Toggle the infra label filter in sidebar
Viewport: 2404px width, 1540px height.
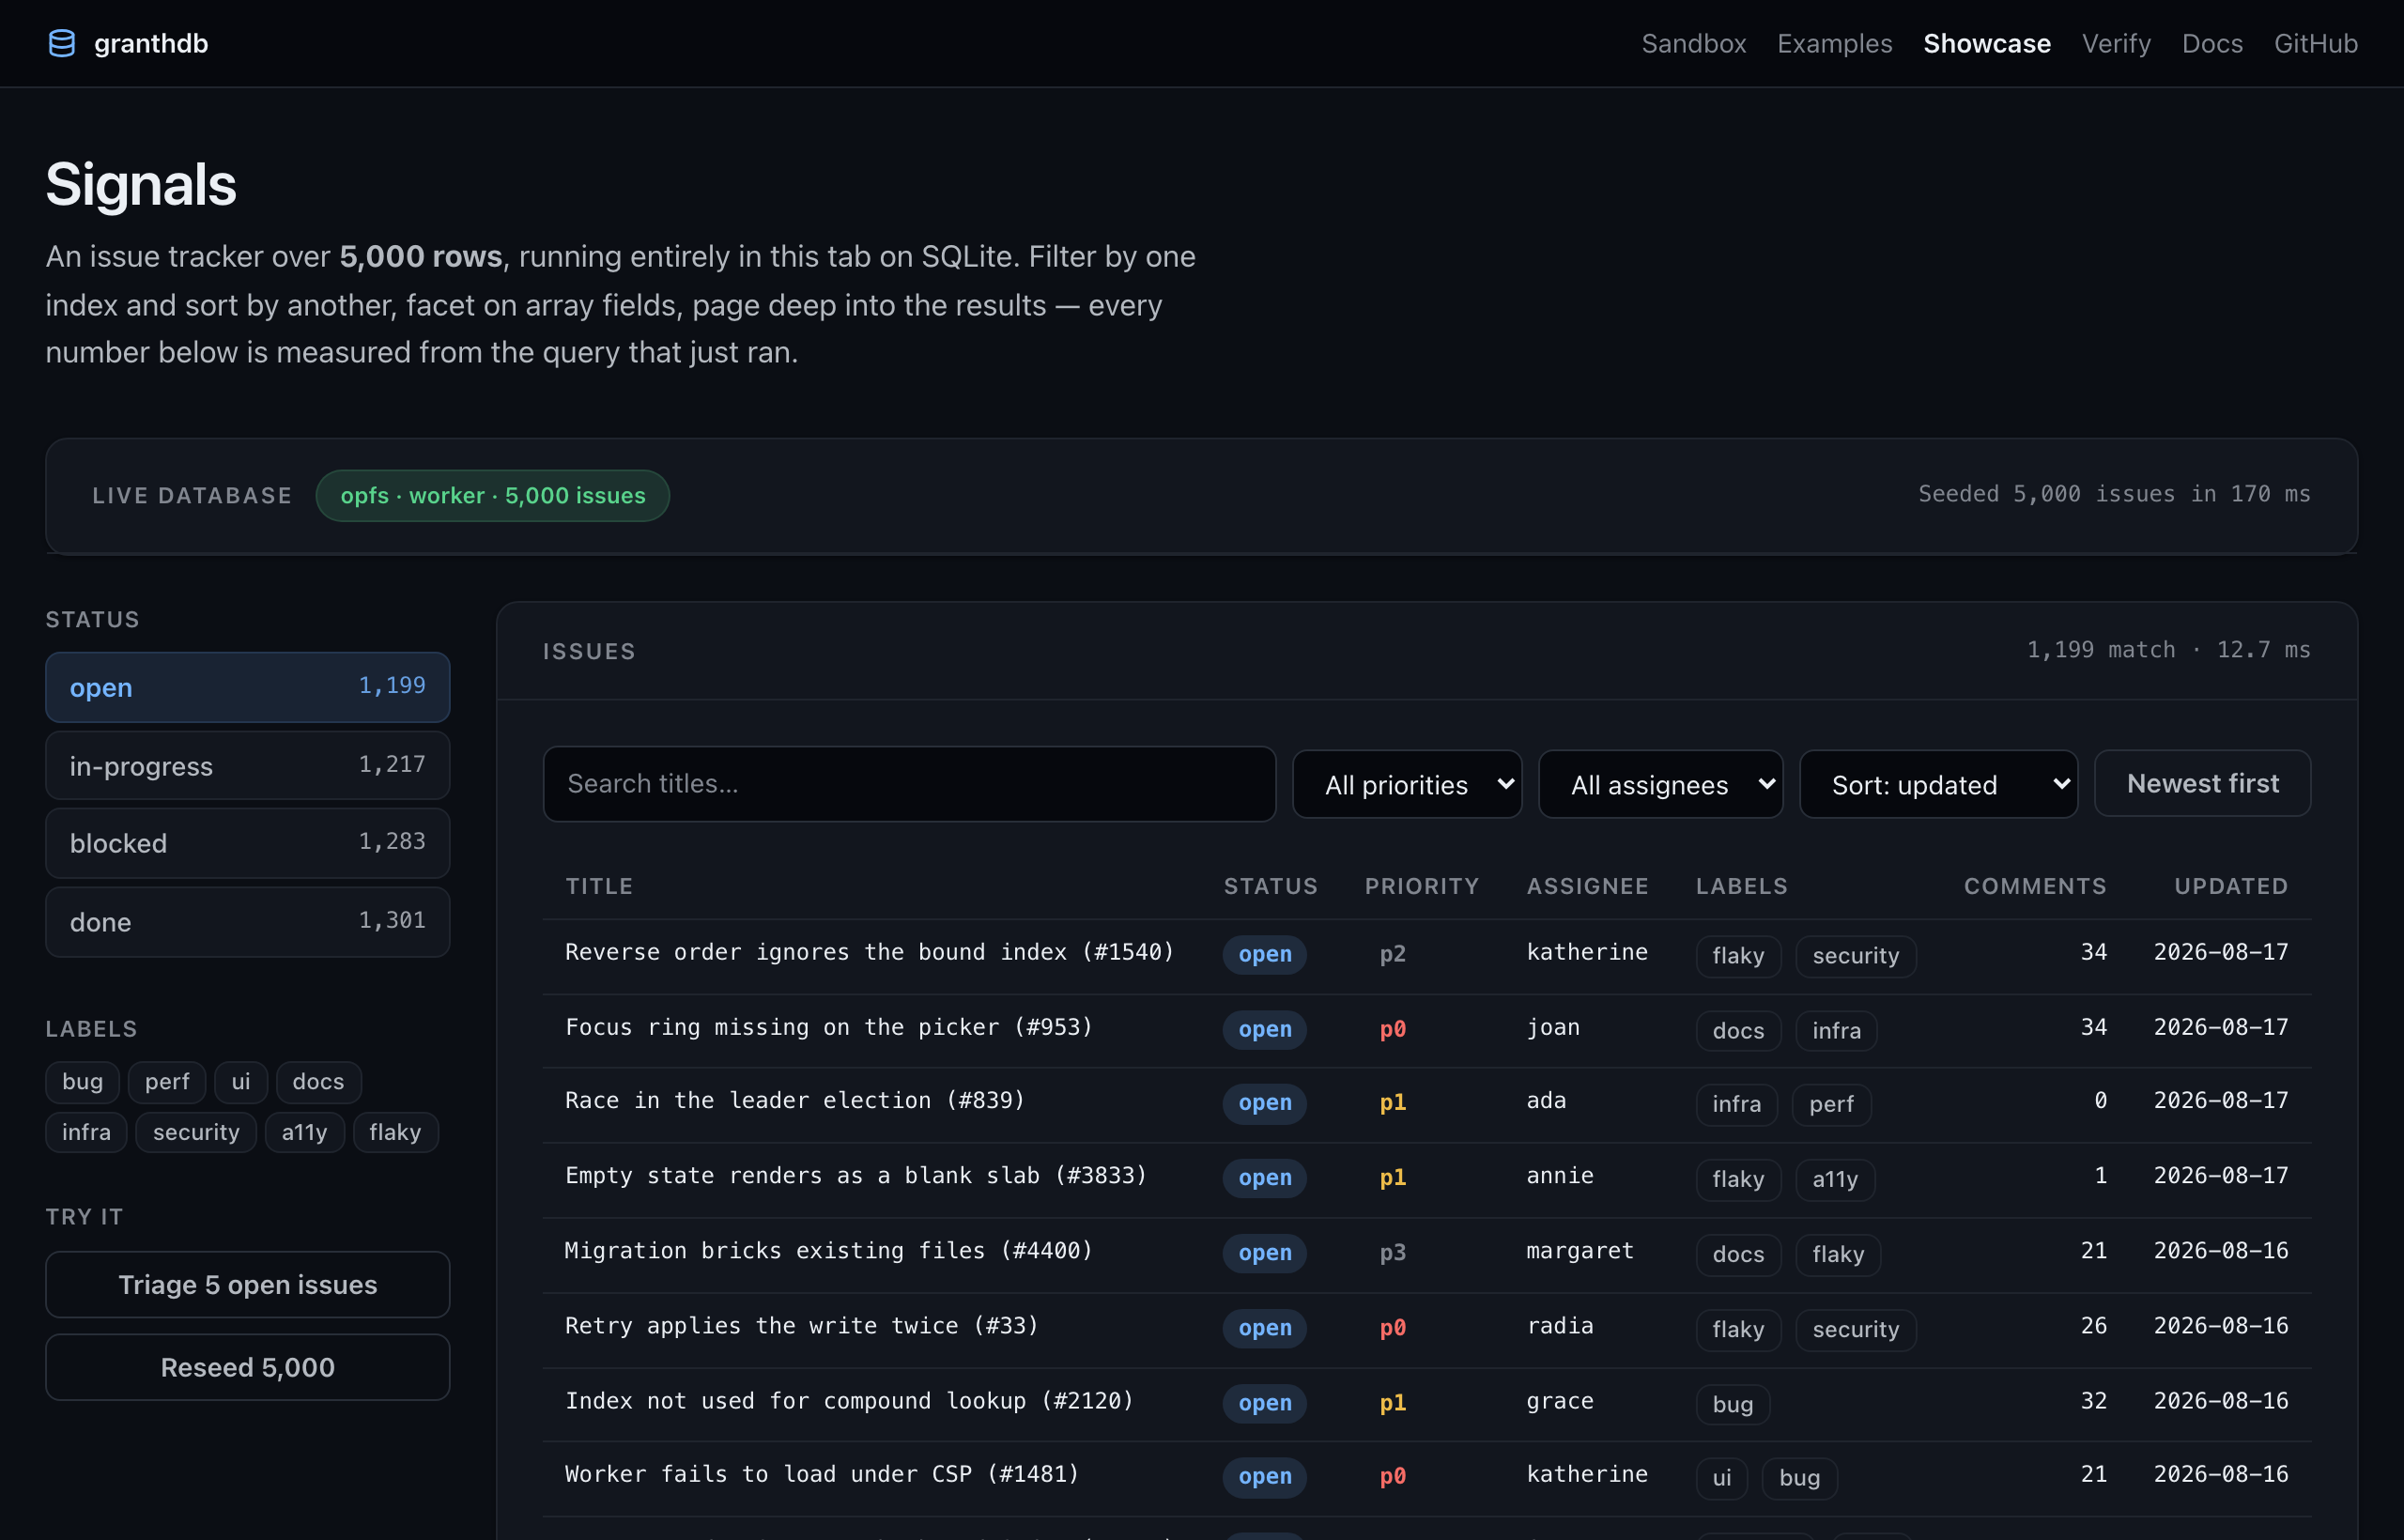point(86,1132)
